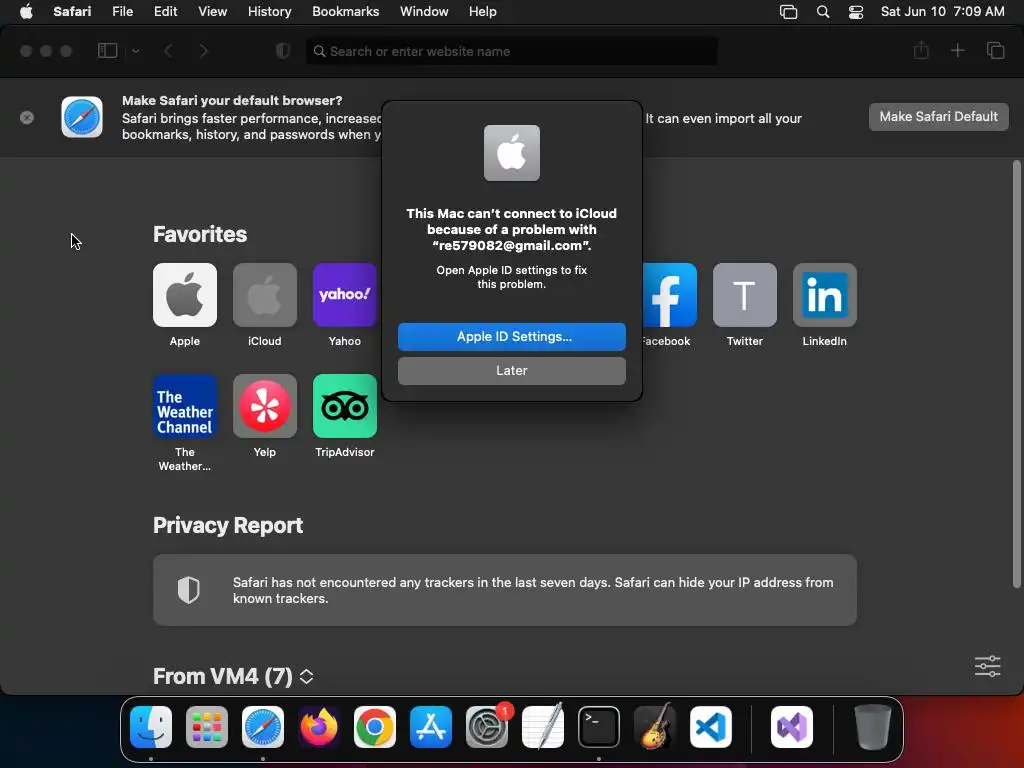This screenshot has height=768, width=1024.
Task: Open the Twitter favorite tile
Action: [744, 295]
